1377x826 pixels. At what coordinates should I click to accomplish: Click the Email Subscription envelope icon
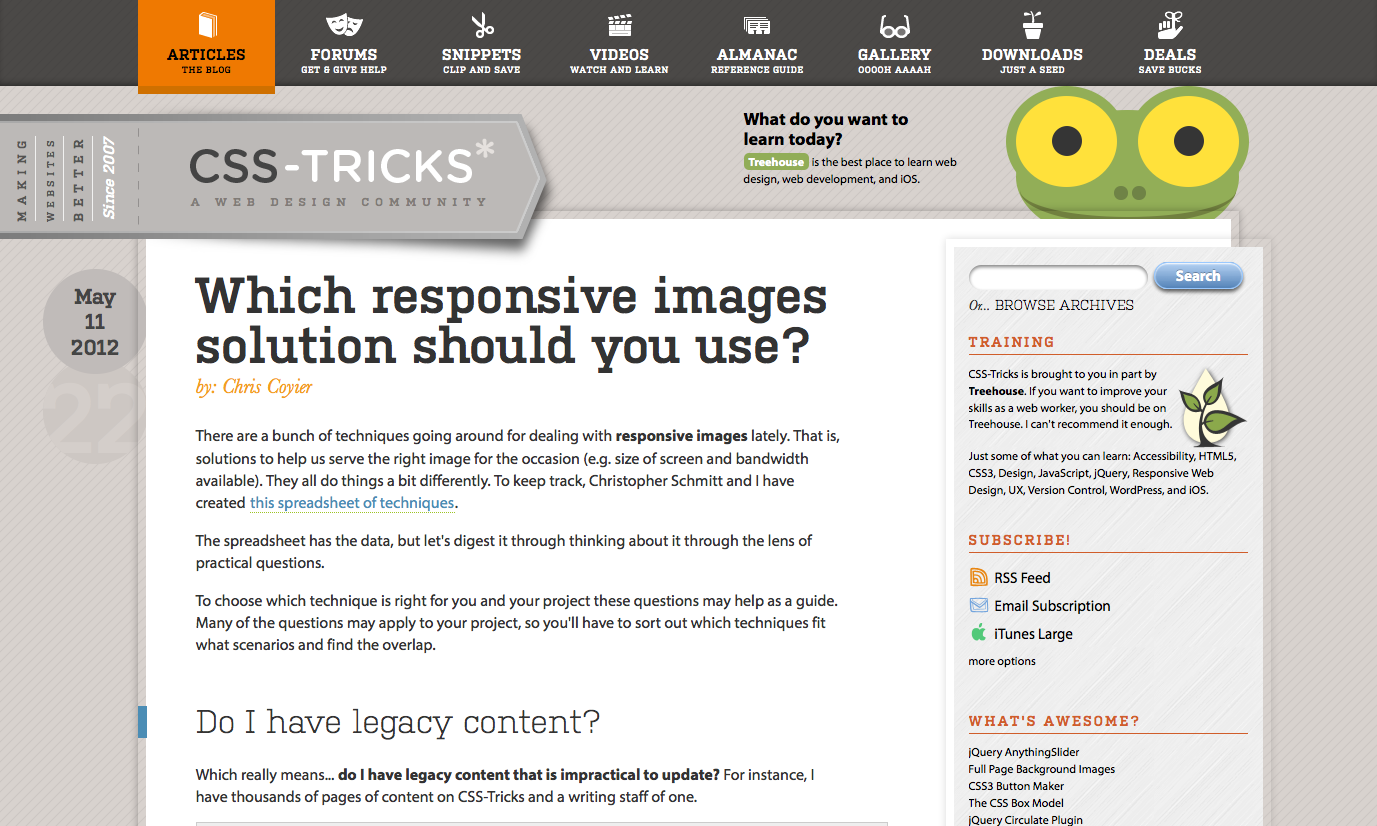click(x=978, y=605)
